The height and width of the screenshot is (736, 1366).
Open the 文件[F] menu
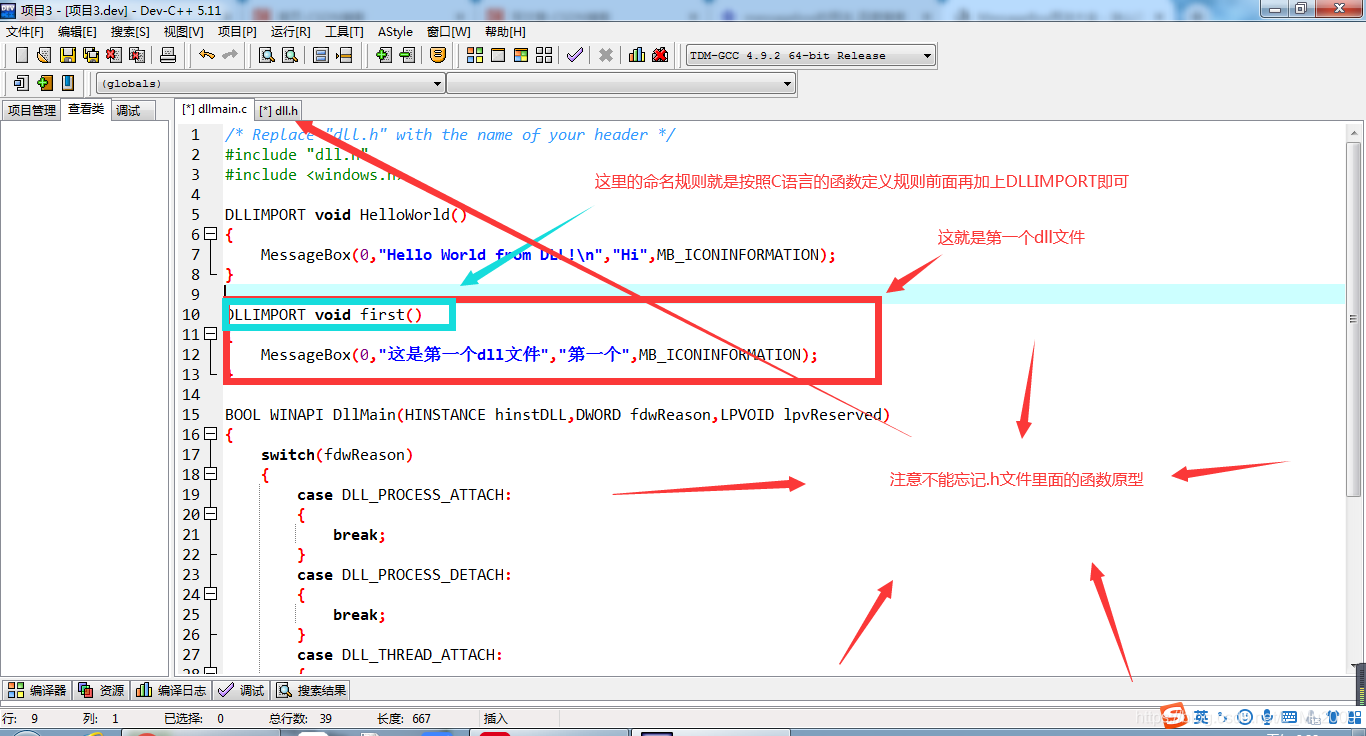[x=25, y=32]
